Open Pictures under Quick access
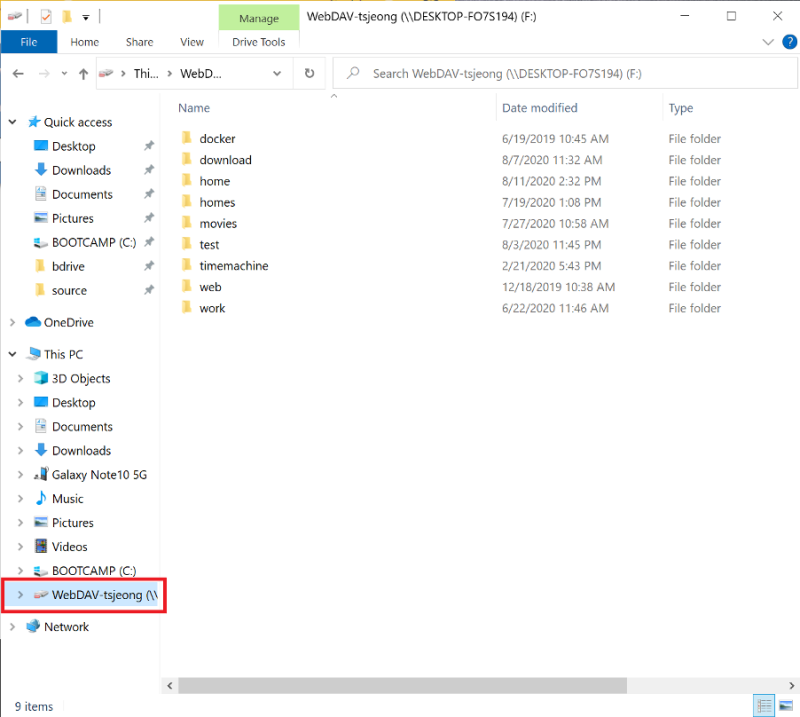 click(73, 218)
